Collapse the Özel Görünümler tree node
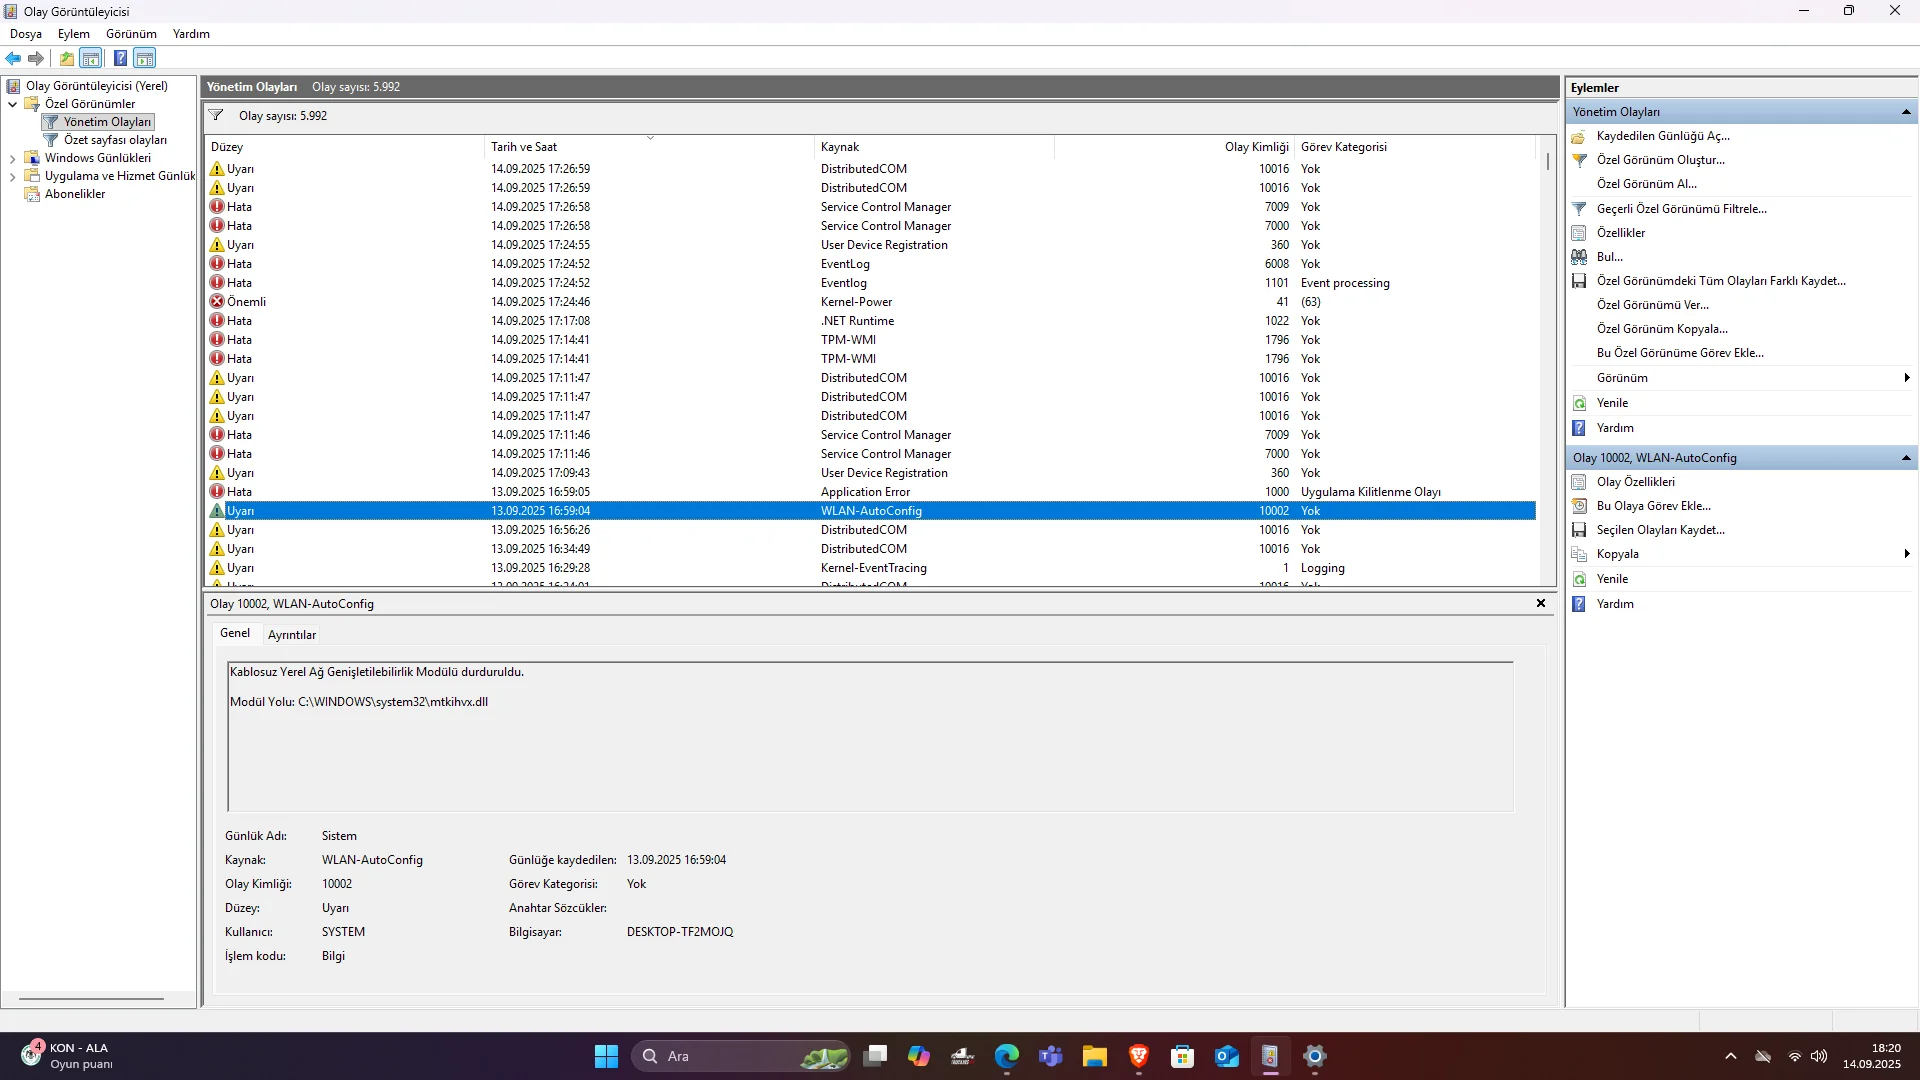The height and width of the screenshot is (1080, 1920). coord(12,104)
